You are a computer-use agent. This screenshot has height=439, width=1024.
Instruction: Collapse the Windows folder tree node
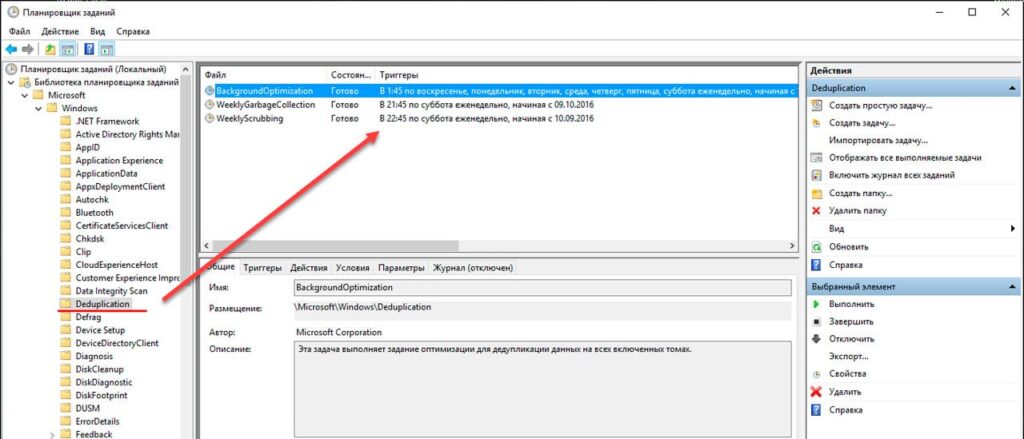pos(38,108)
